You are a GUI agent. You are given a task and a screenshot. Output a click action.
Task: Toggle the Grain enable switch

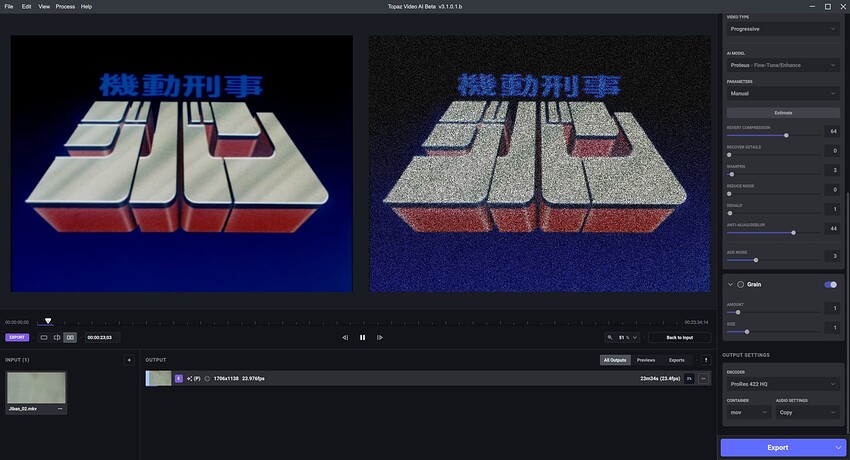[830, 285]
